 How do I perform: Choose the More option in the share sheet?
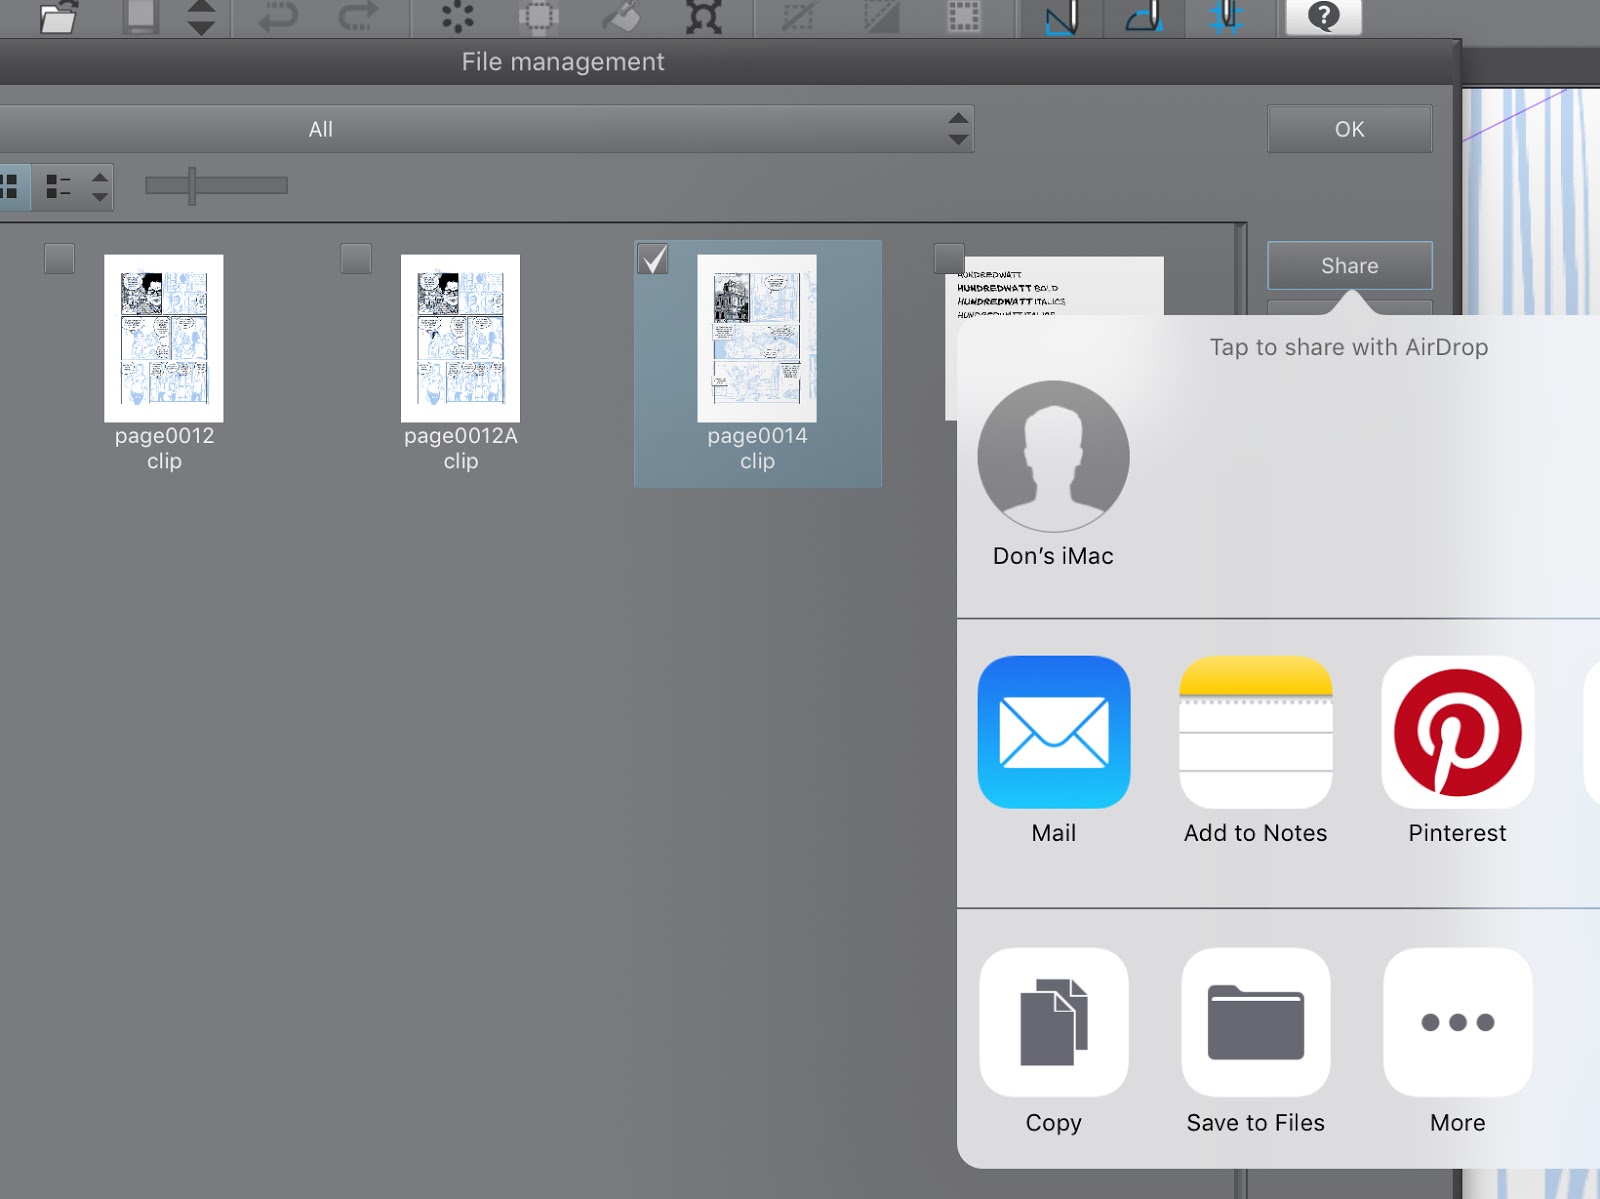pos(1457,1022)
